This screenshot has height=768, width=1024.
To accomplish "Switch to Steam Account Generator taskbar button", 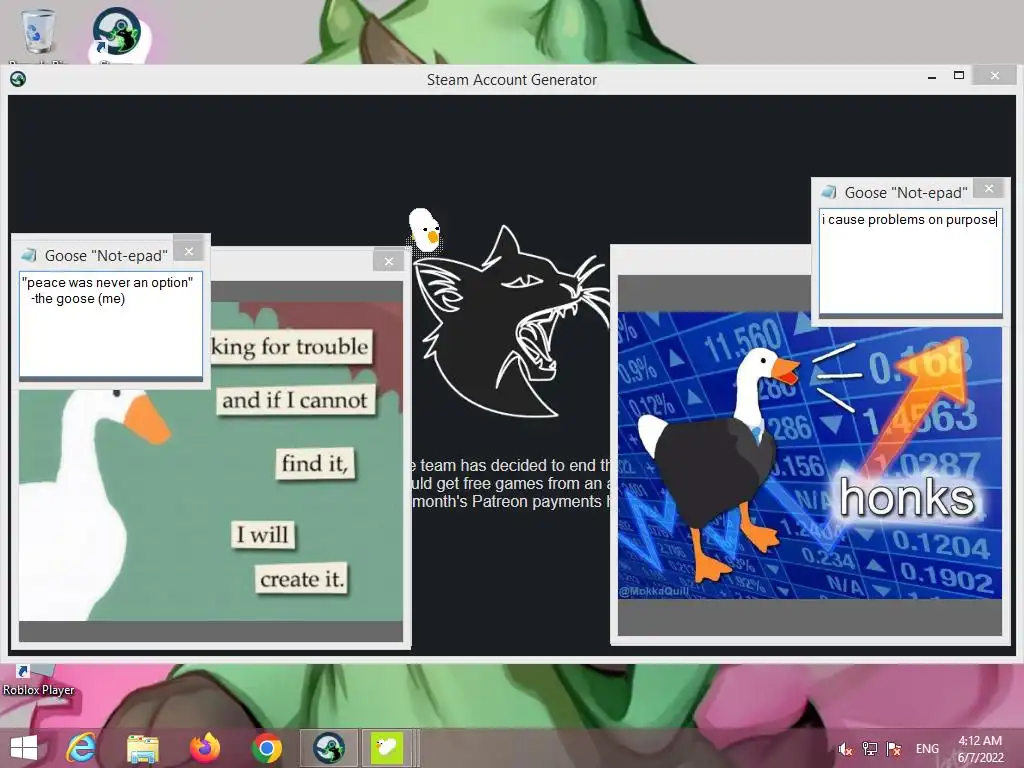I will tap(328, 748).
